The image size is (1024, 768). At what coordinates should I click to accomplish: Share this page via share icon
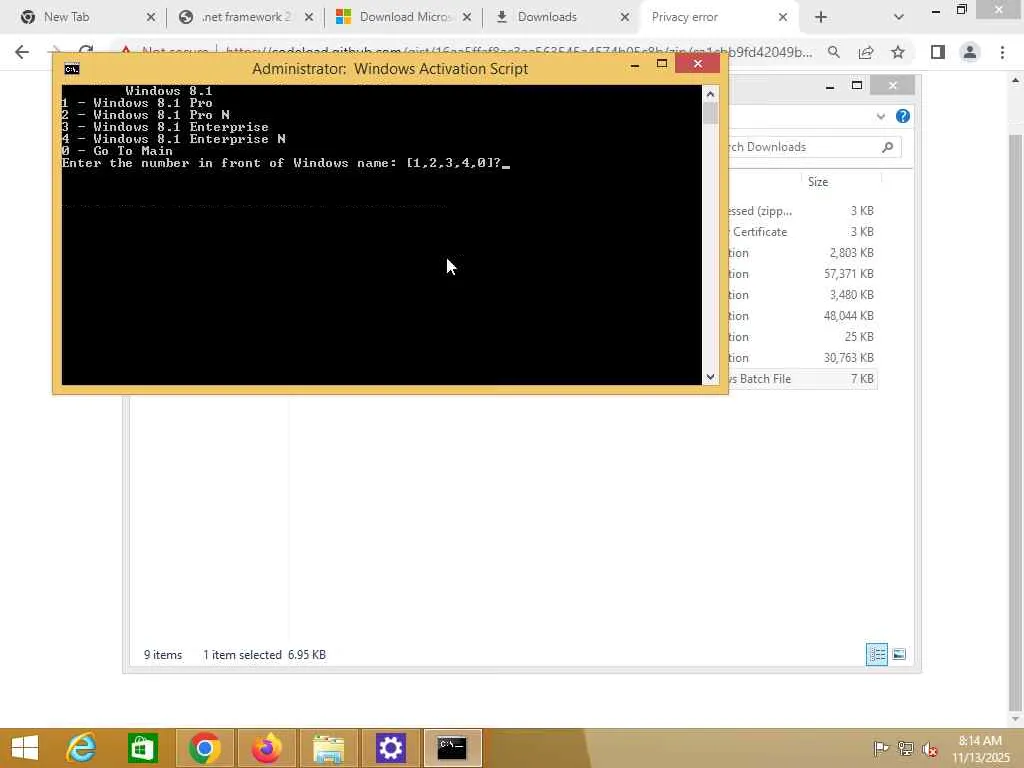tap(866, 52)
